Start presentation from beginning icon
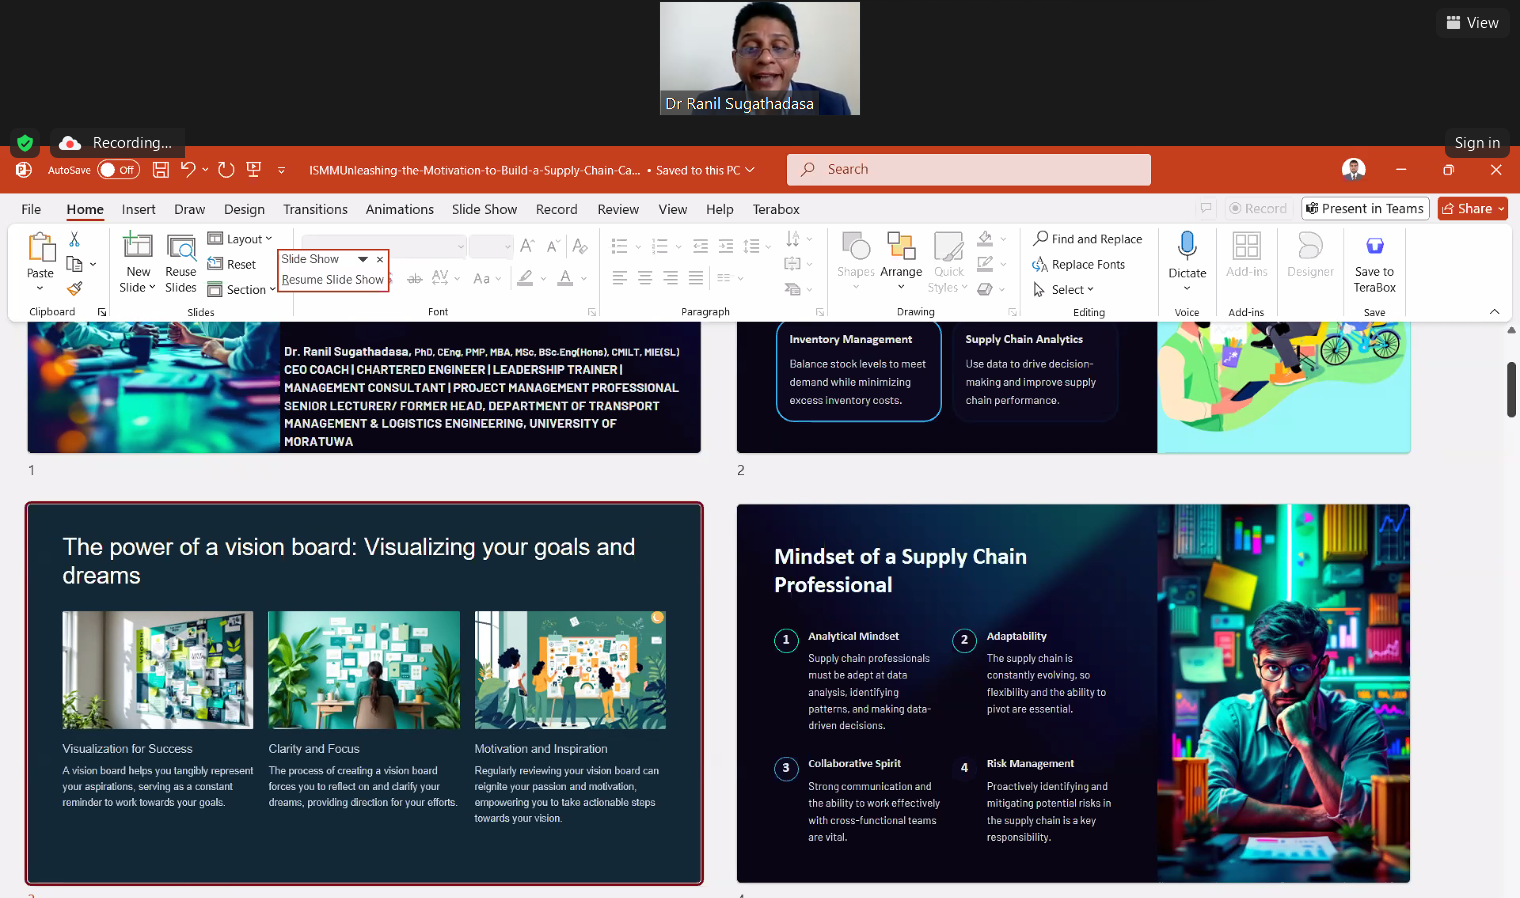1520x898 pixels. pos(254,170)
